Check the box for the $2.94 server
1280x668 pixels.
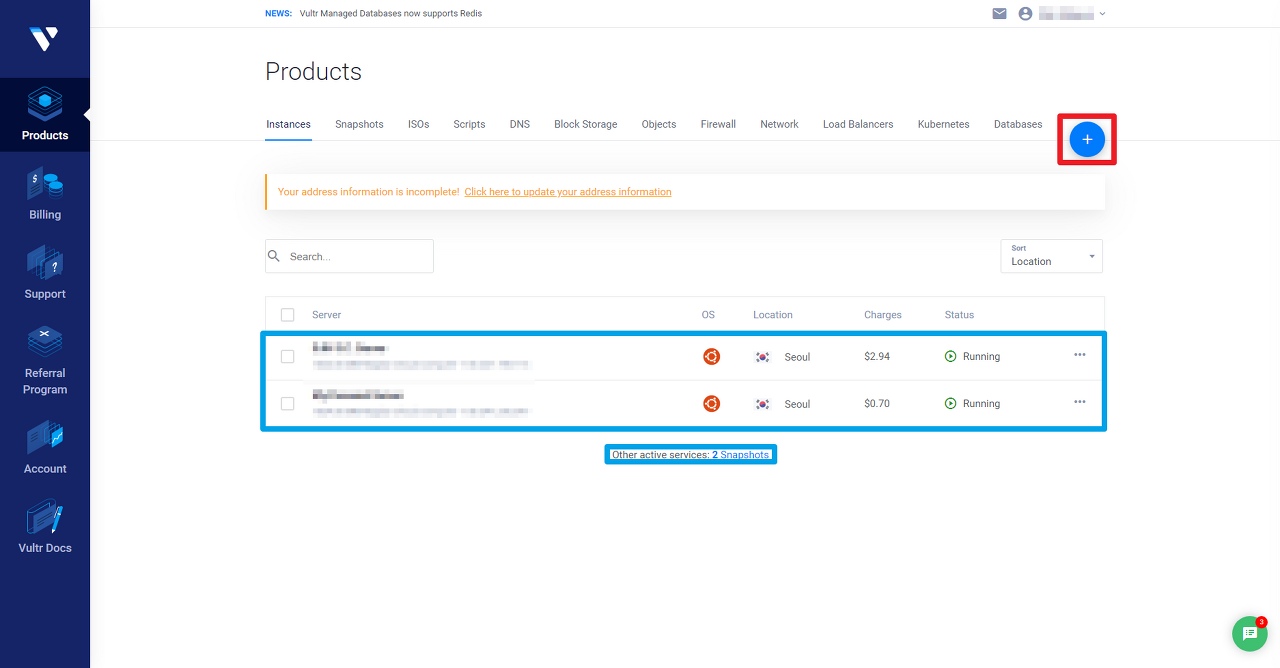[288, 356]
